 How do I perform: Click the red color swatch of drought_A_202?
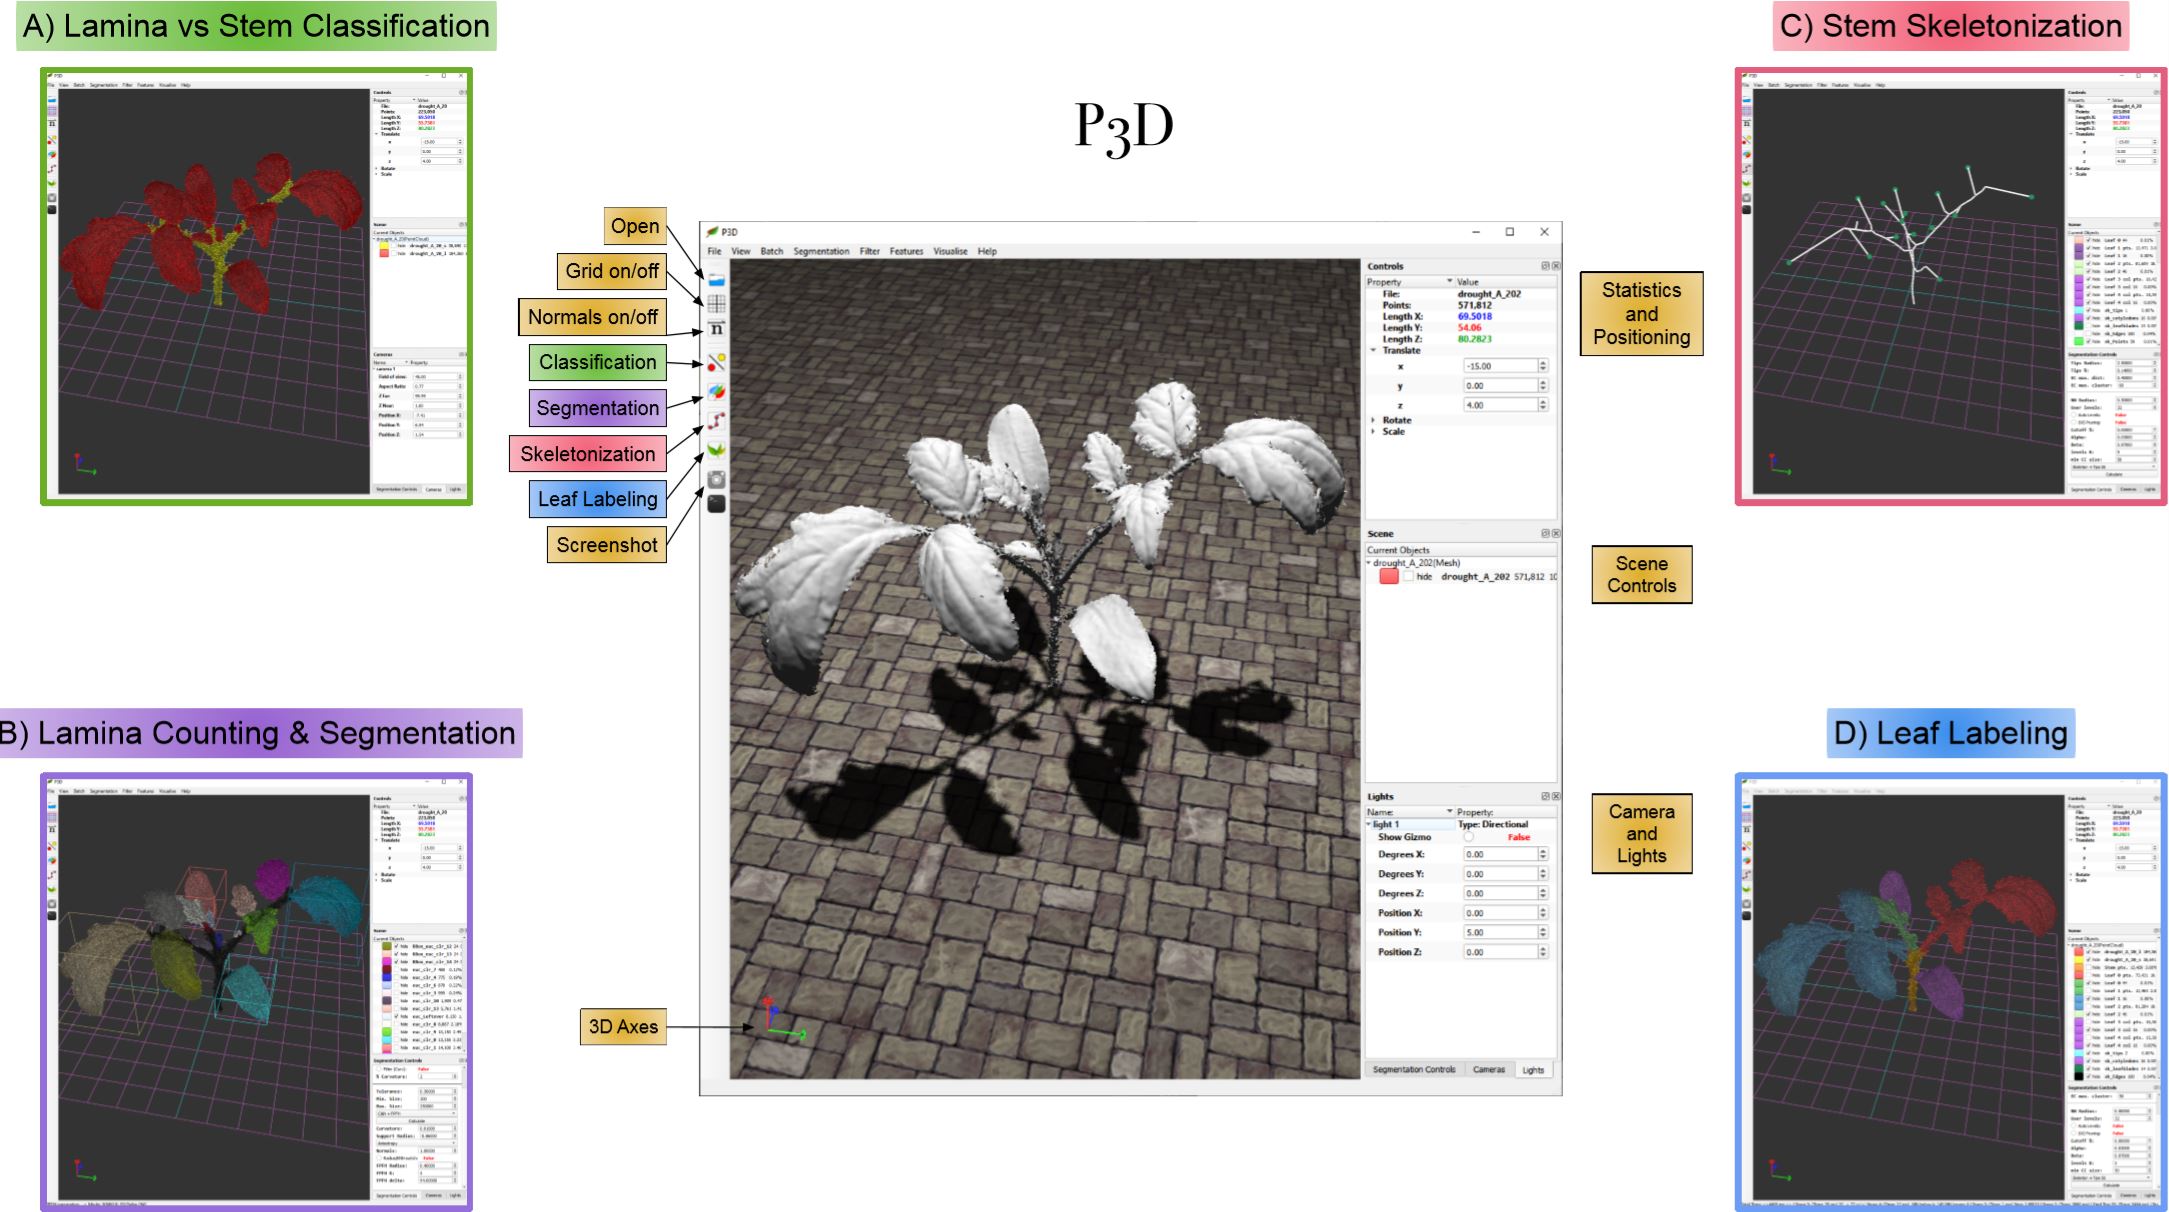[1388, 576]
